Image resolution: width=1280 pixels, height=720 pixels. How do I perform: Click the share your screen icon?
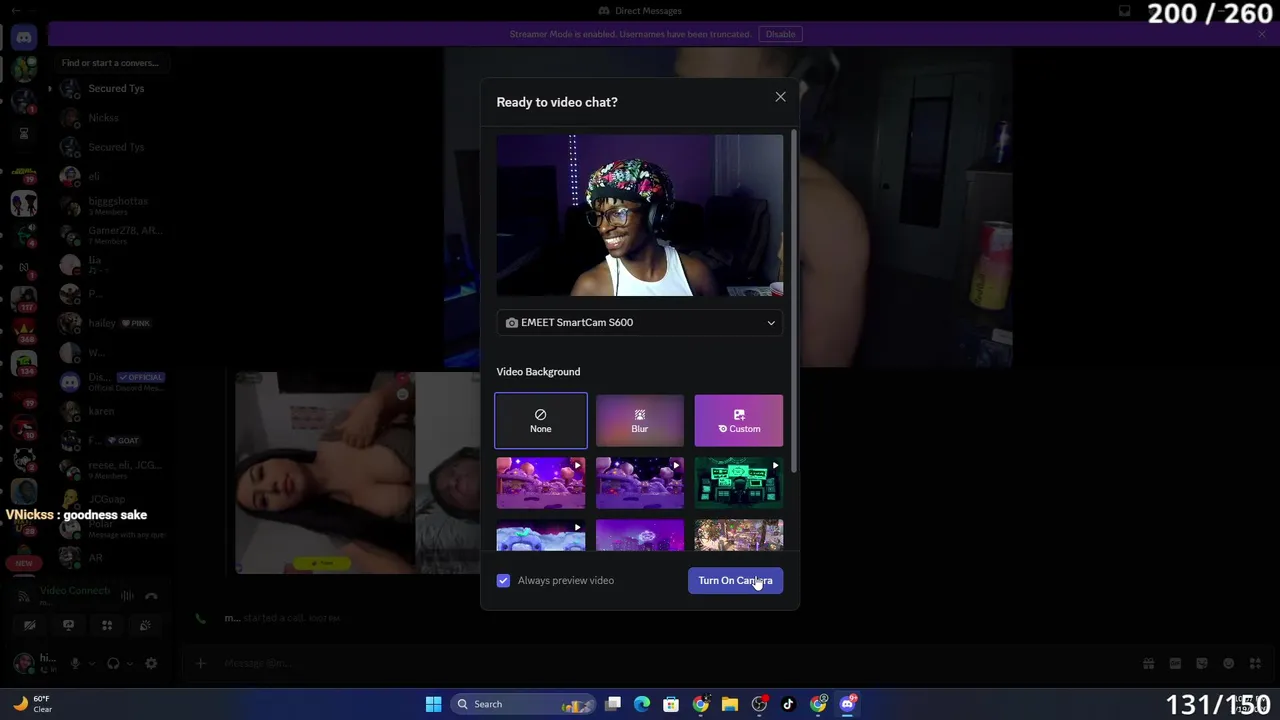click(68, 626)
